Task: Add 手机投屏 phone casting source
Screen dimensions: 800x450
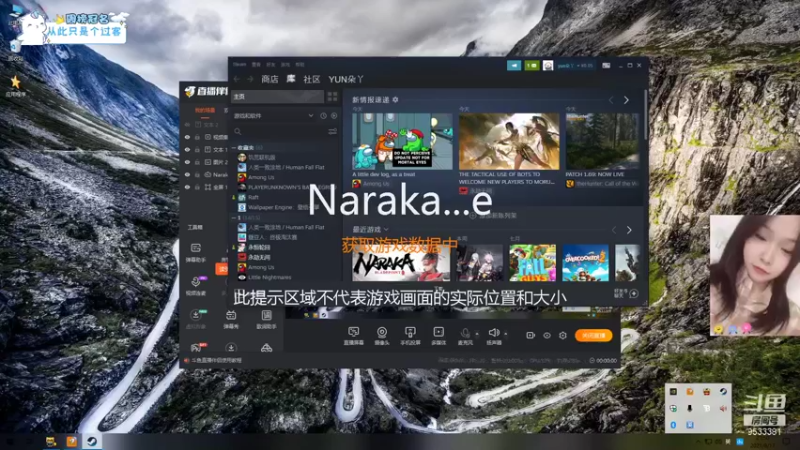Action: point(410,335)
